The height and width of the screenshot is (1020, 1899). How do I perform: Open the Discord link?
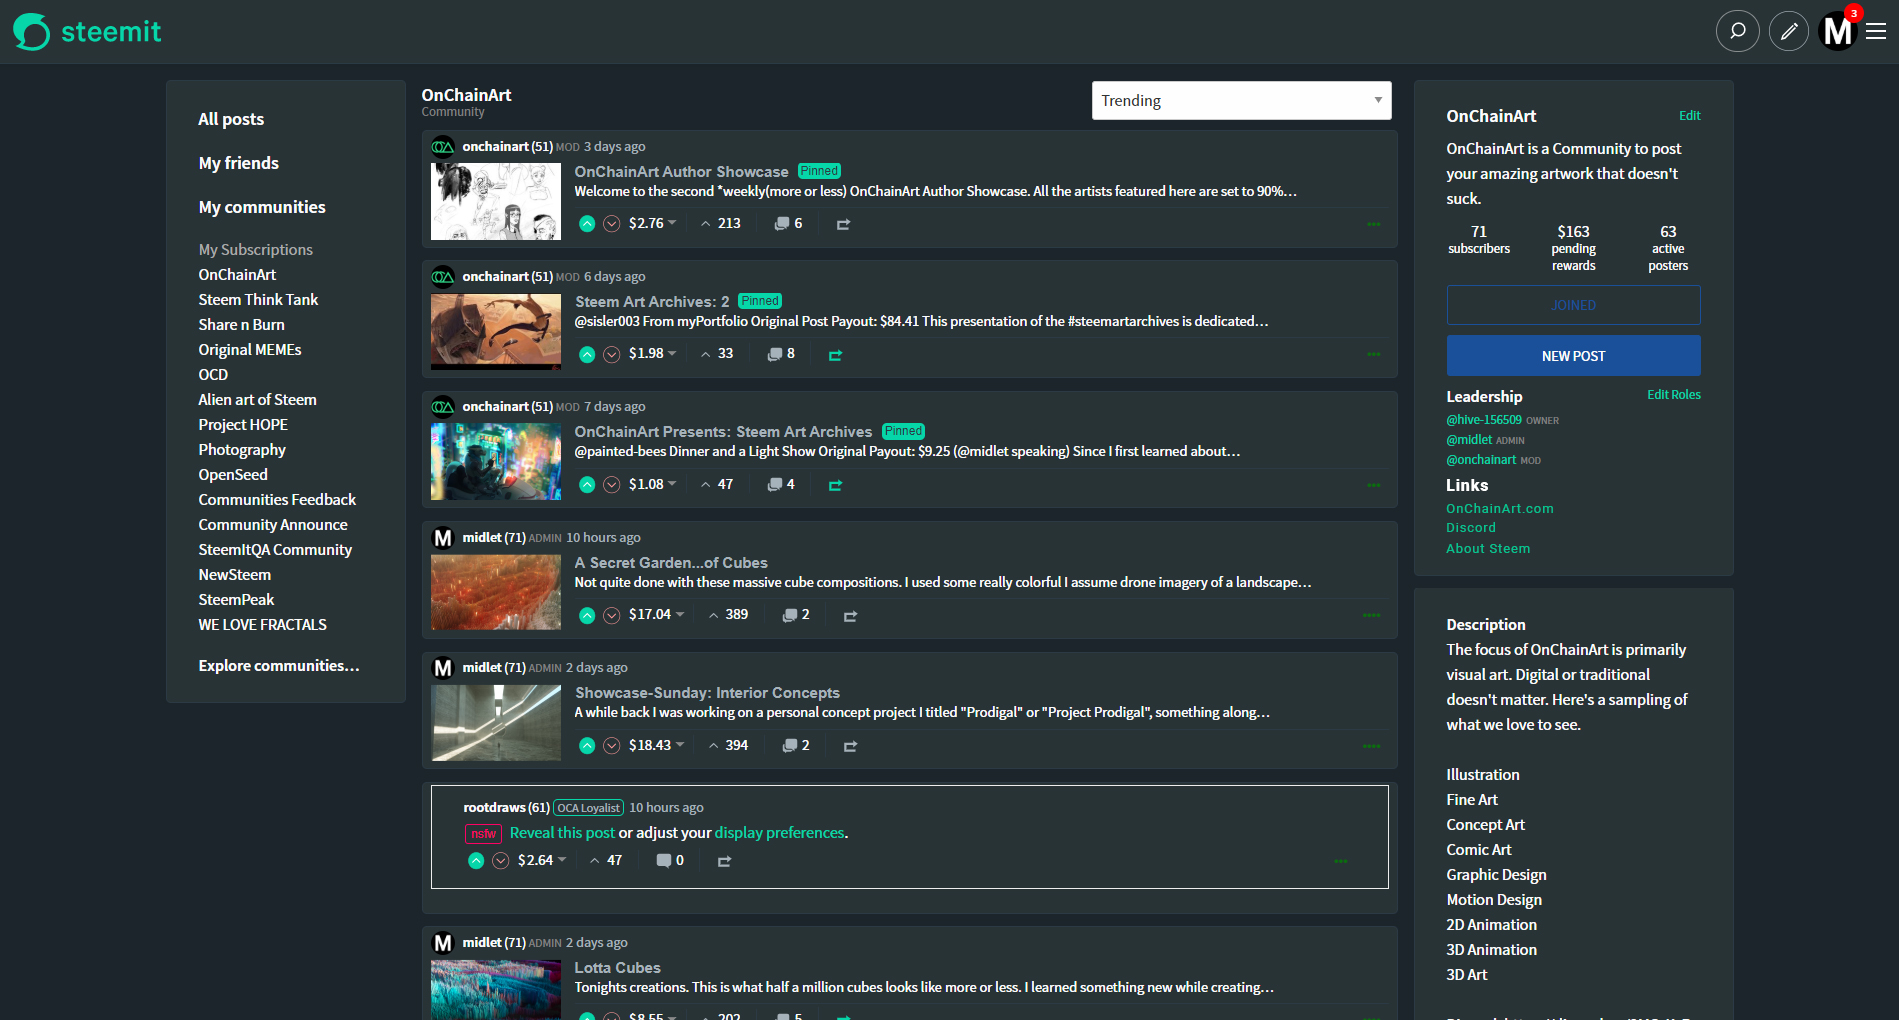(1471, 528)
